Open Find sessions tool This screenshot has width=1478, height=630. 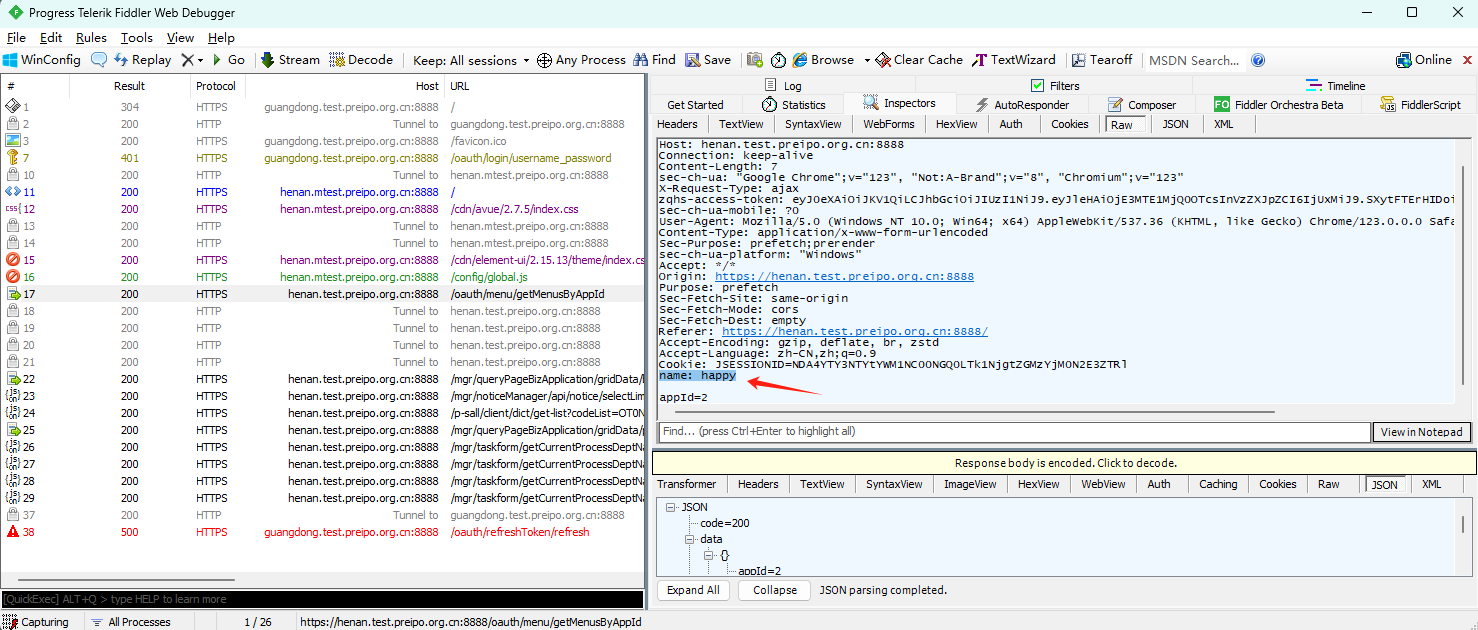[654, 60]
